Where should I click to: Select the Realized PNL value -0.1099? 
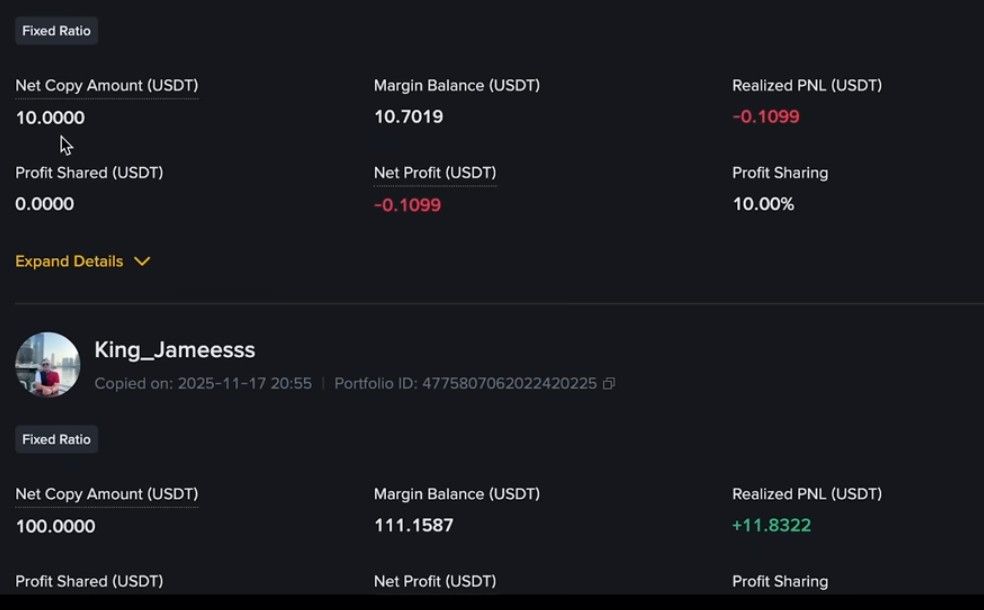(766, 117)
